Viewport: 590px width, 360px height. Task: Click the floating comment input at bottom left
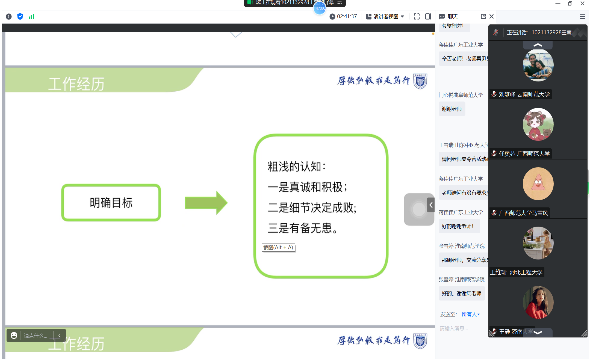tap(36, 335)
